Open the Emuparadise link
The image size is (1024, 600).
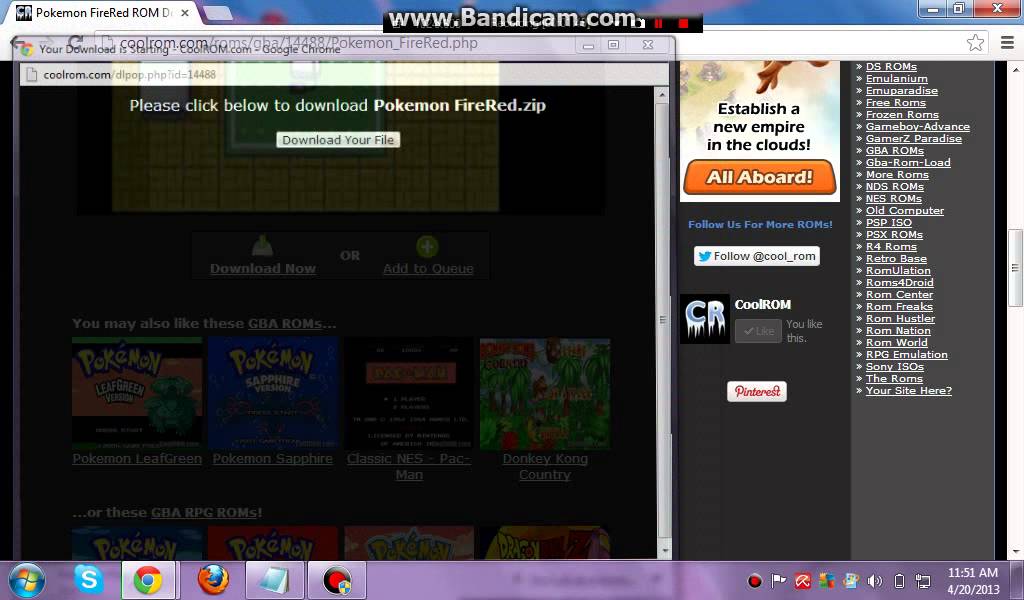(901, 91)
